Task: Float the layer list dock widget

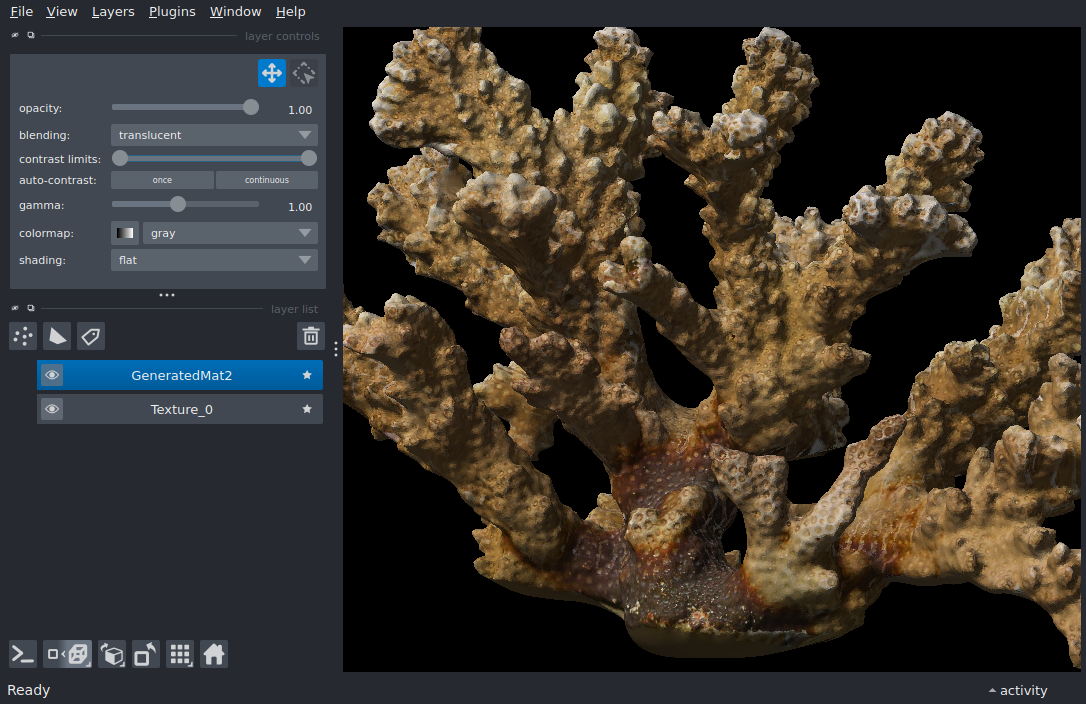Action: [30, 308]
